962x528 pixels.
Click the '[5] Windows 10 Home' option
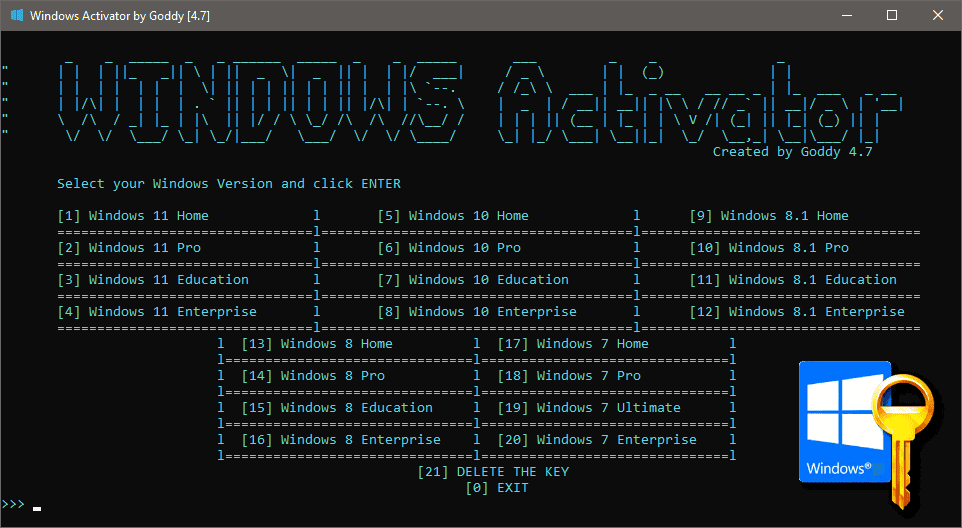point(453,216)
